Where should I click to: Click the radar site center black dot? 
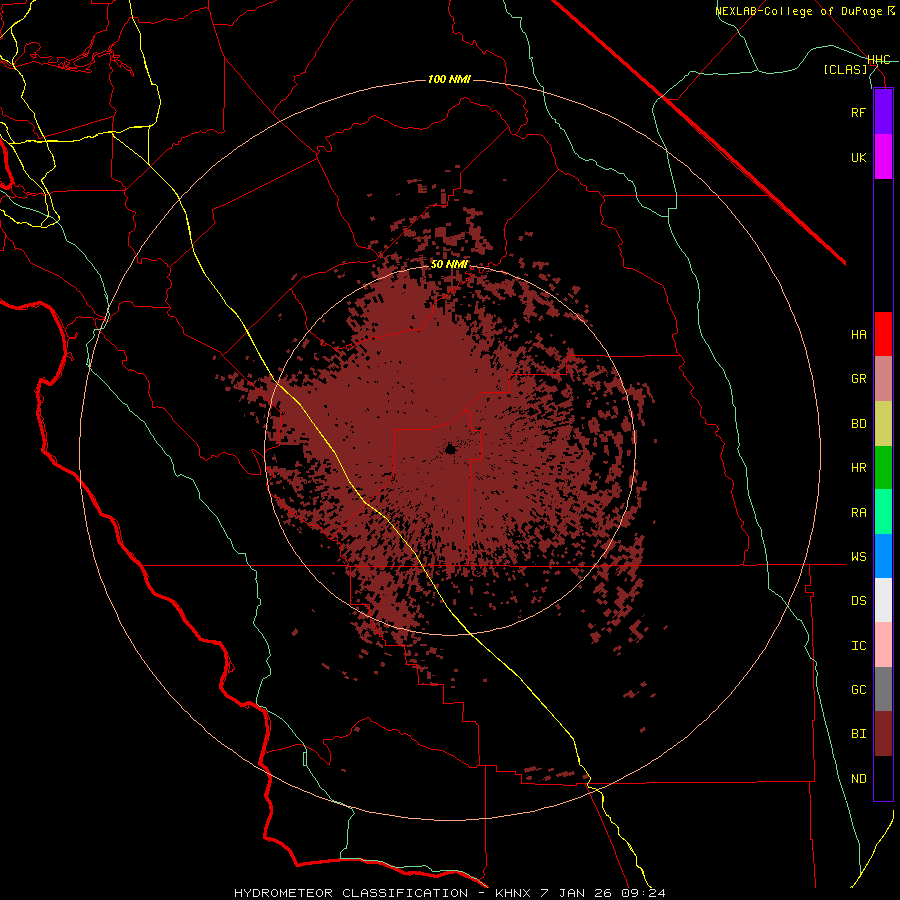450,449
